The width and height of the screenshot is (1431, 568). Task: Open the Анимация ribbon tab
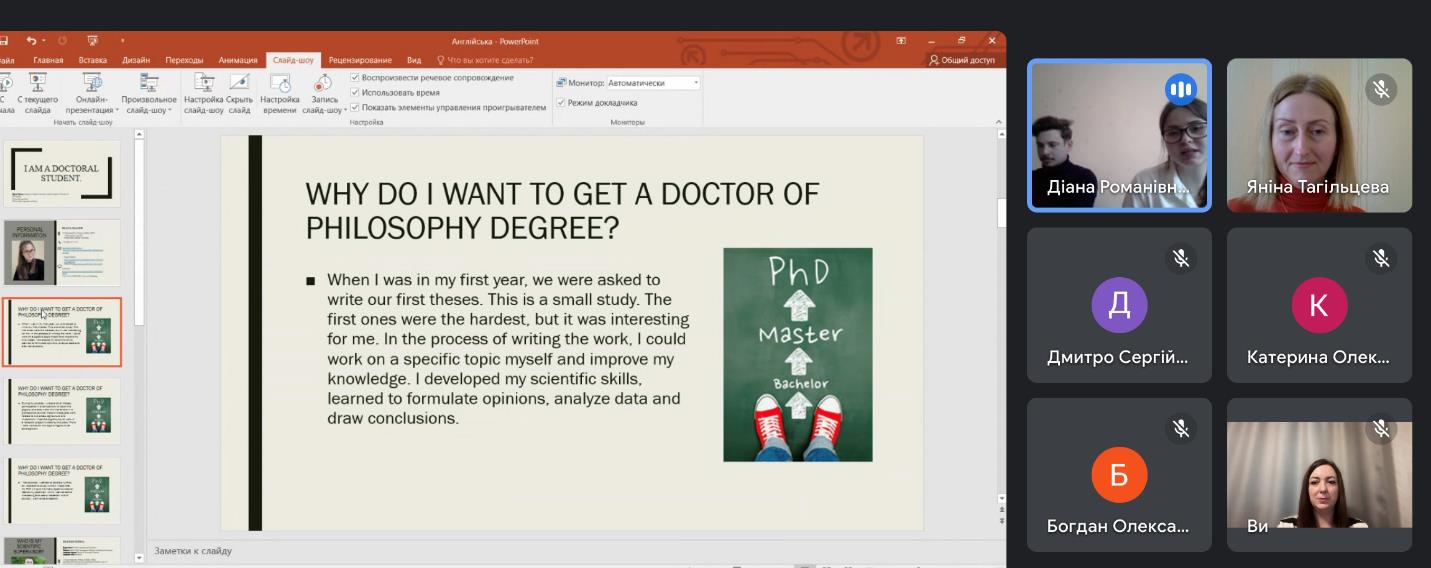point(238,60)
